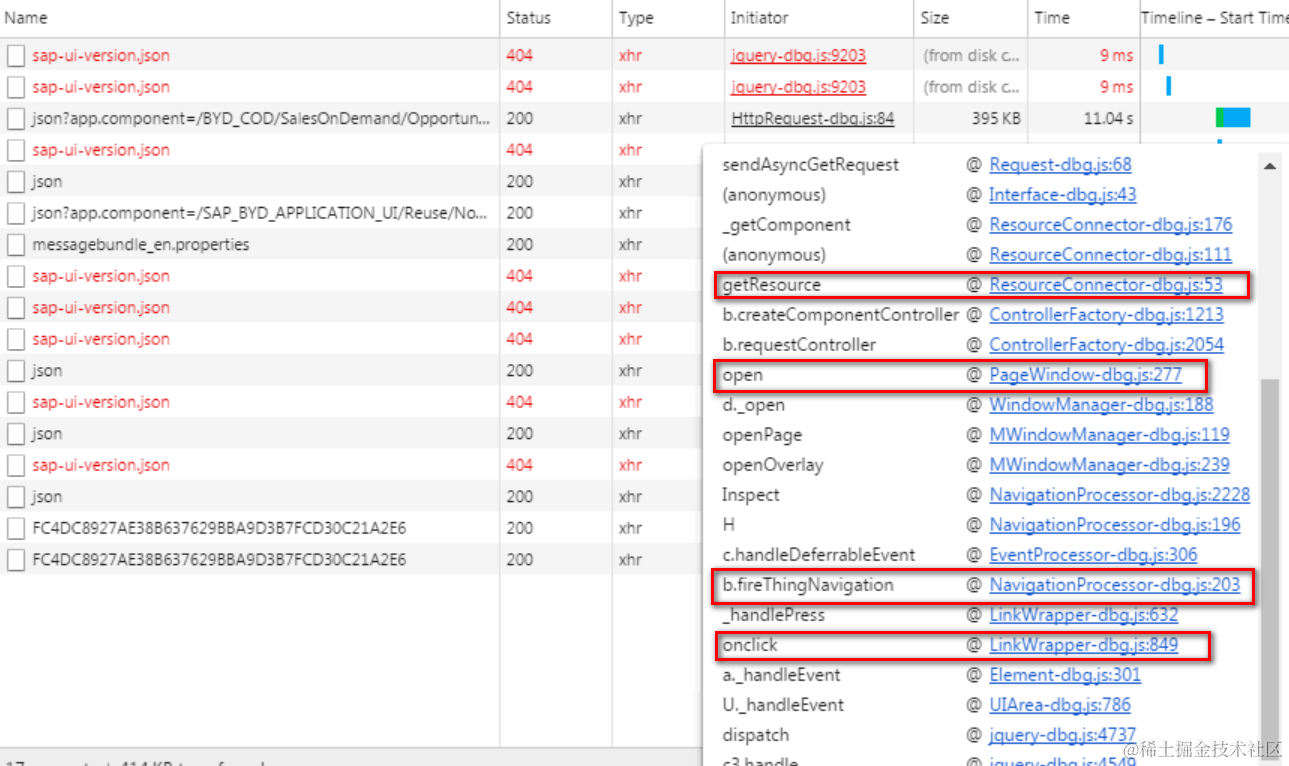Click the b.createComponentController frame name
1289x766 pixels.
click(840, 315)
